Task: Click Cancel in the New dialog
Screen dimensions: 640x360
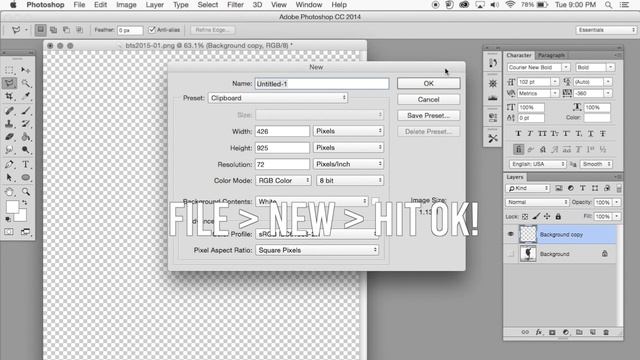Action: point(429,100)
